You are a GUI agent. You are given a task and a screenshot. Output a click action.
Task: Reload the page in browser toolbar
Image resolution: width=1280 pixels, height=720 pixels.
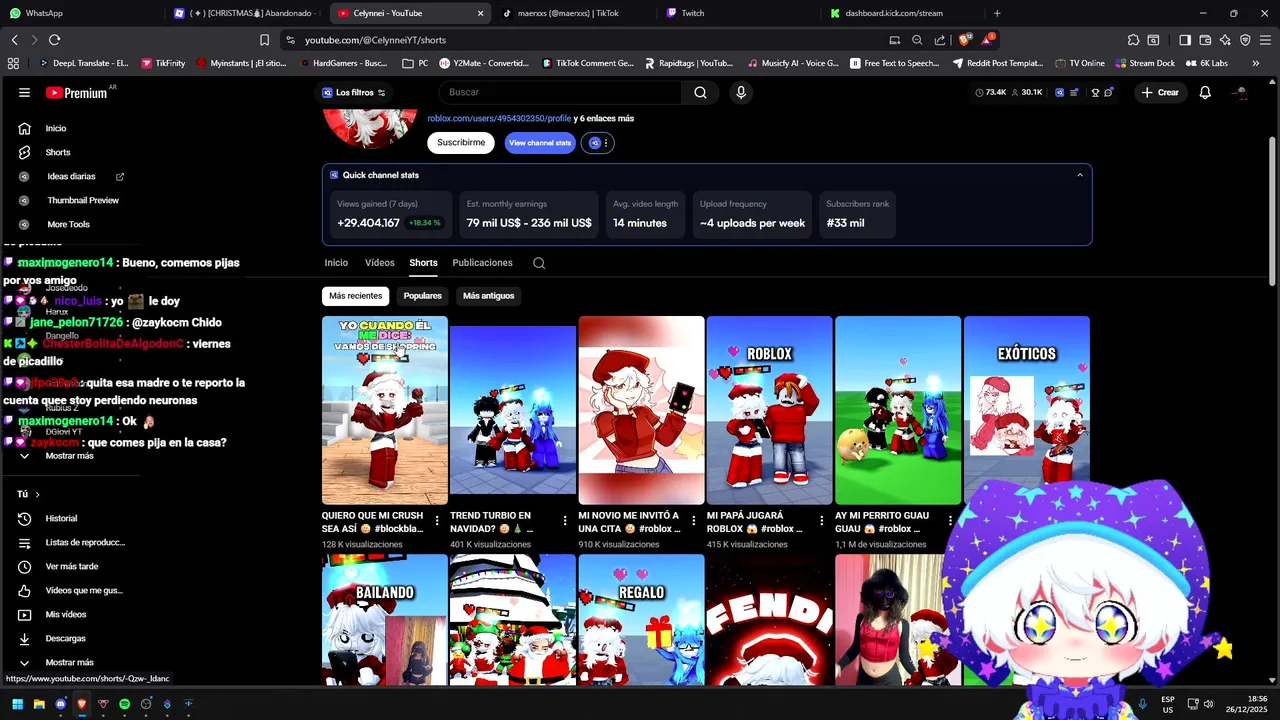click(x=54, y=40)
